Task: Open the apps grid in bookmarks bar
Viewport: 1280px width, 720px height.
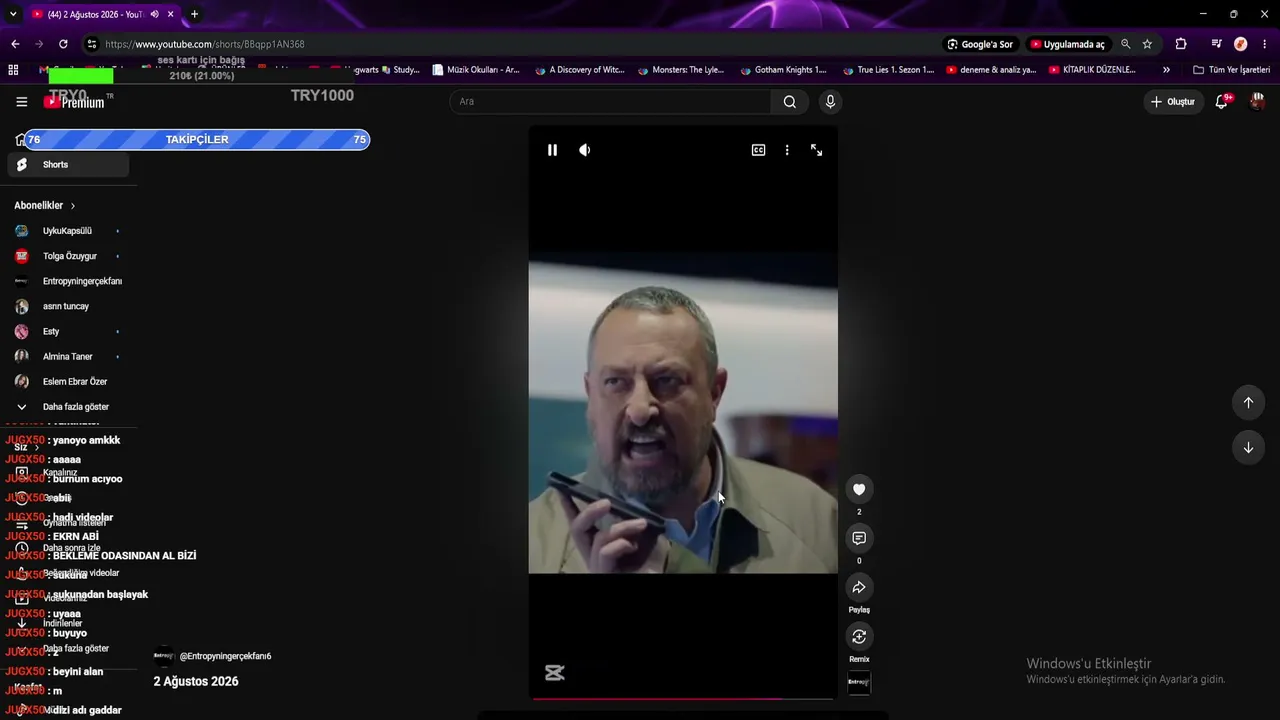Action: pyautogui.click(x=13, y=70)
